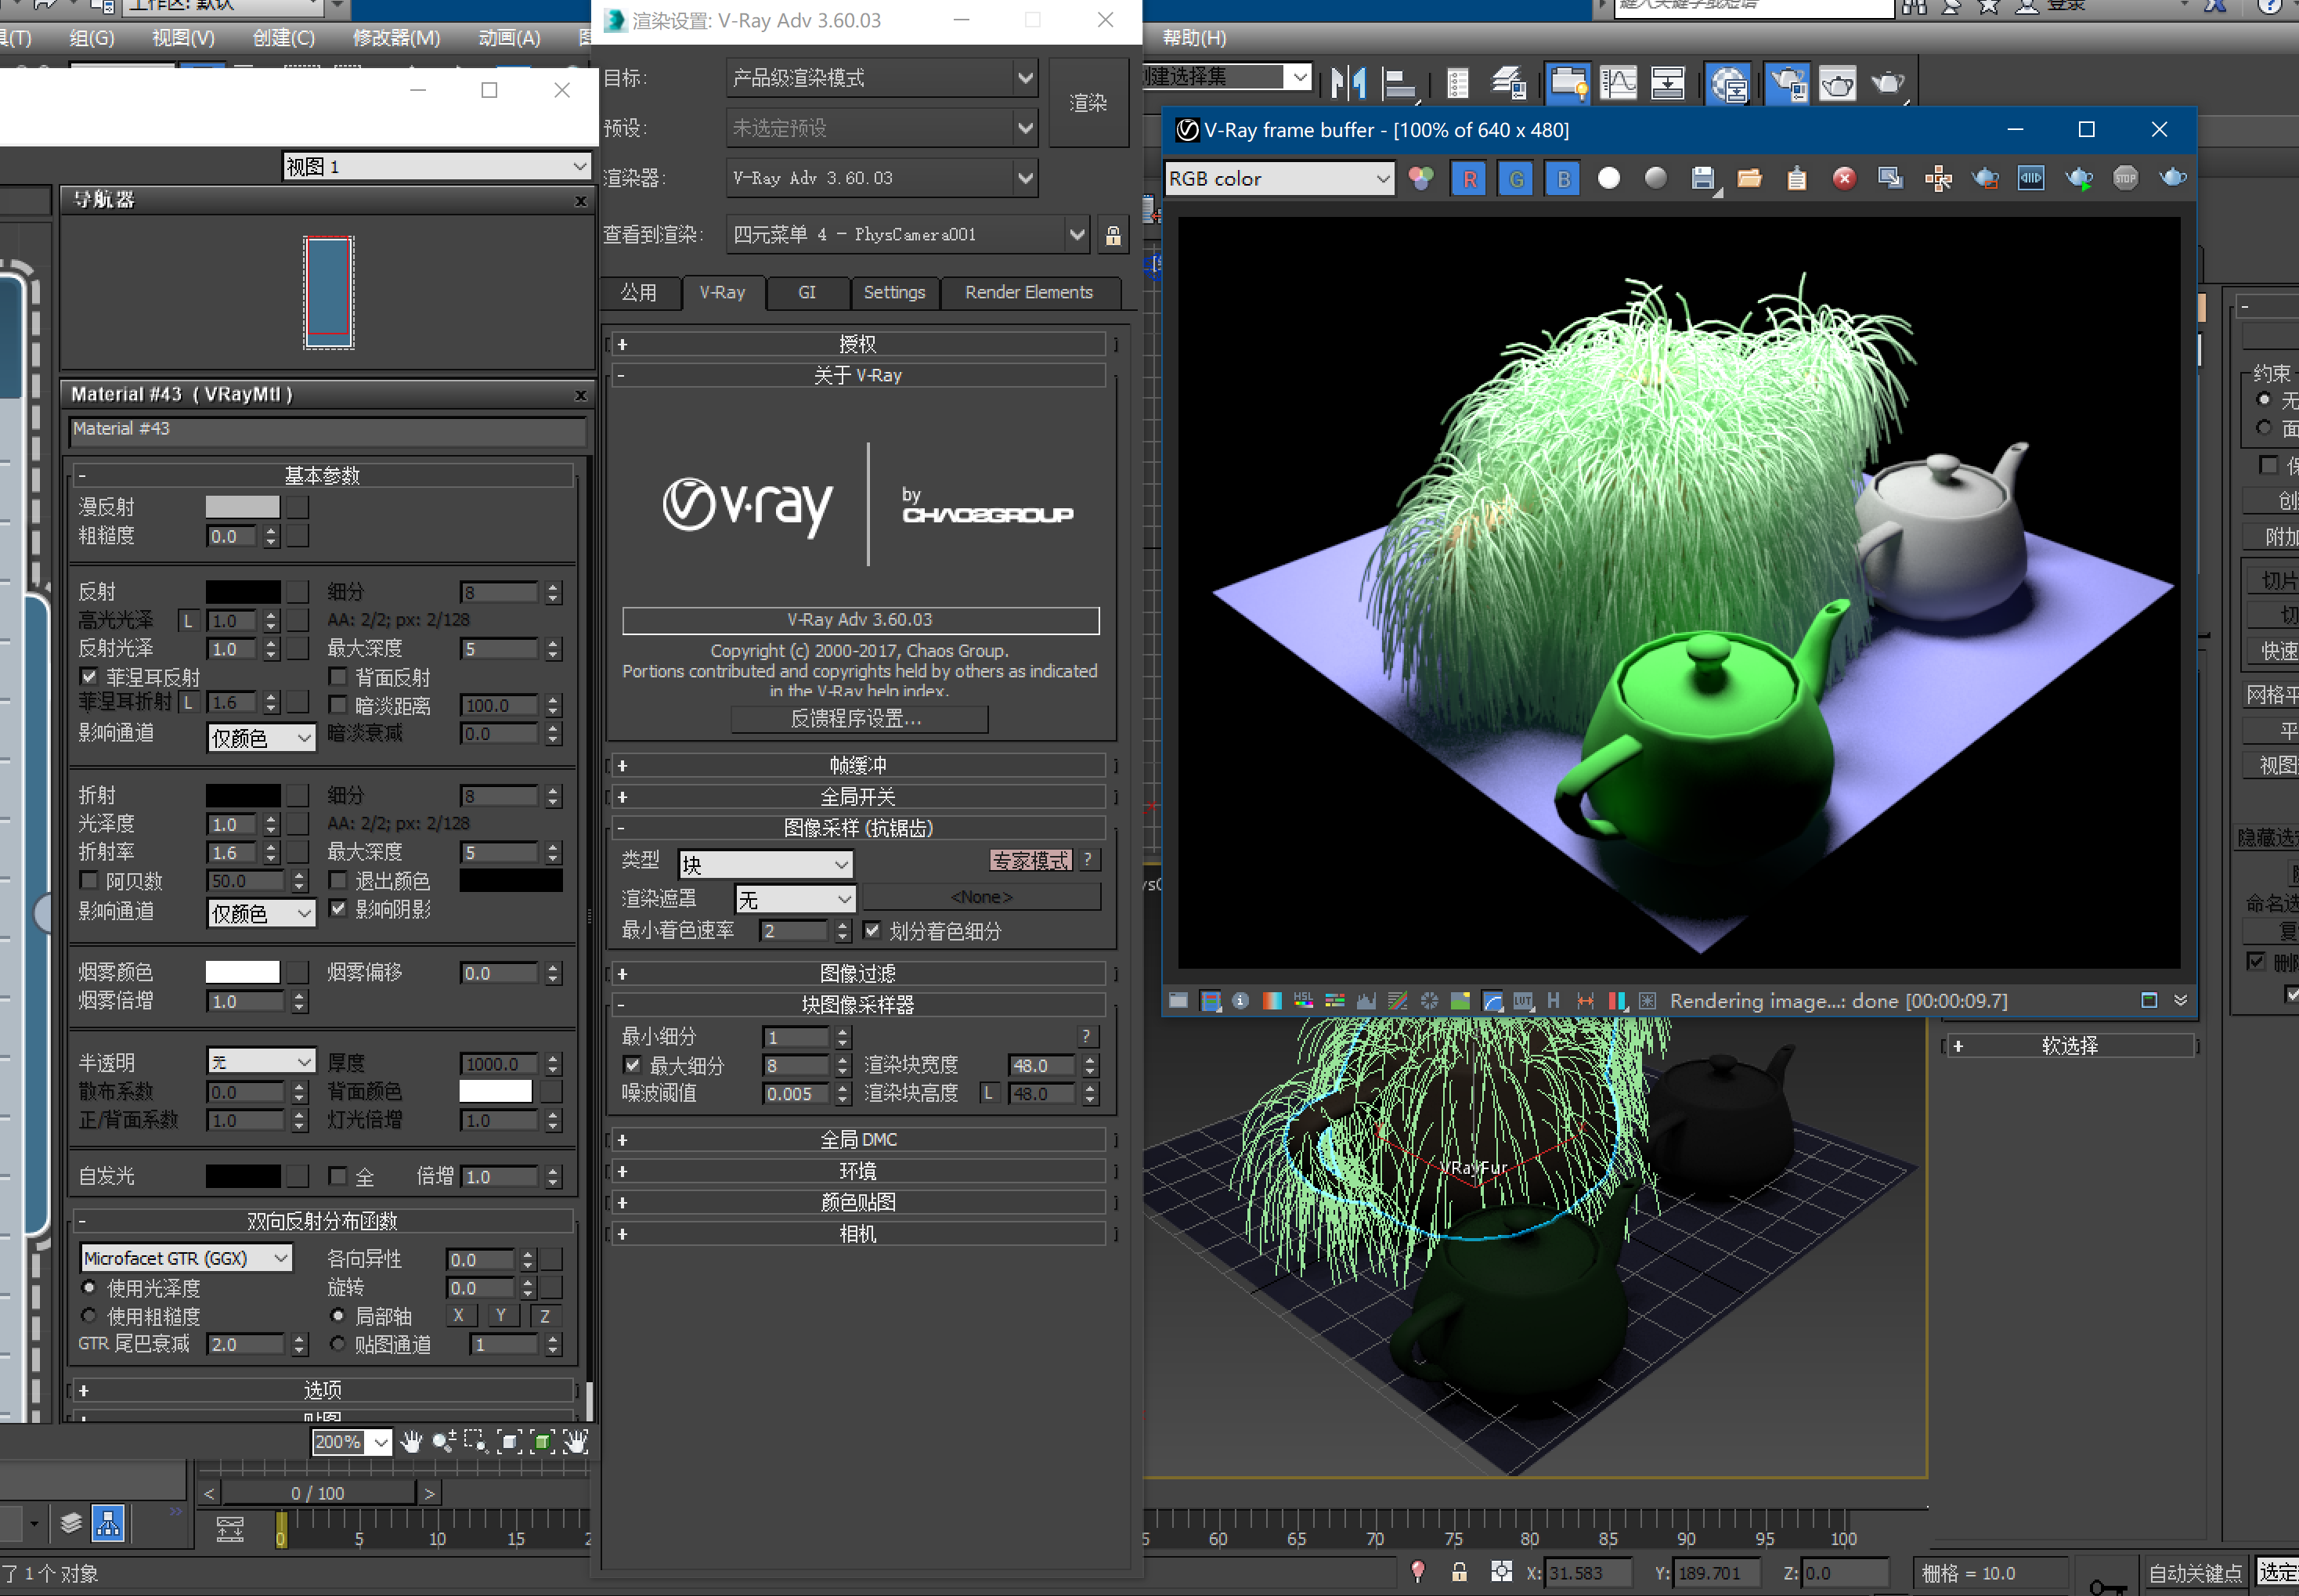Enable the dim distance checkbox
2299x1596 pixels.
click(x=338, y=705)
